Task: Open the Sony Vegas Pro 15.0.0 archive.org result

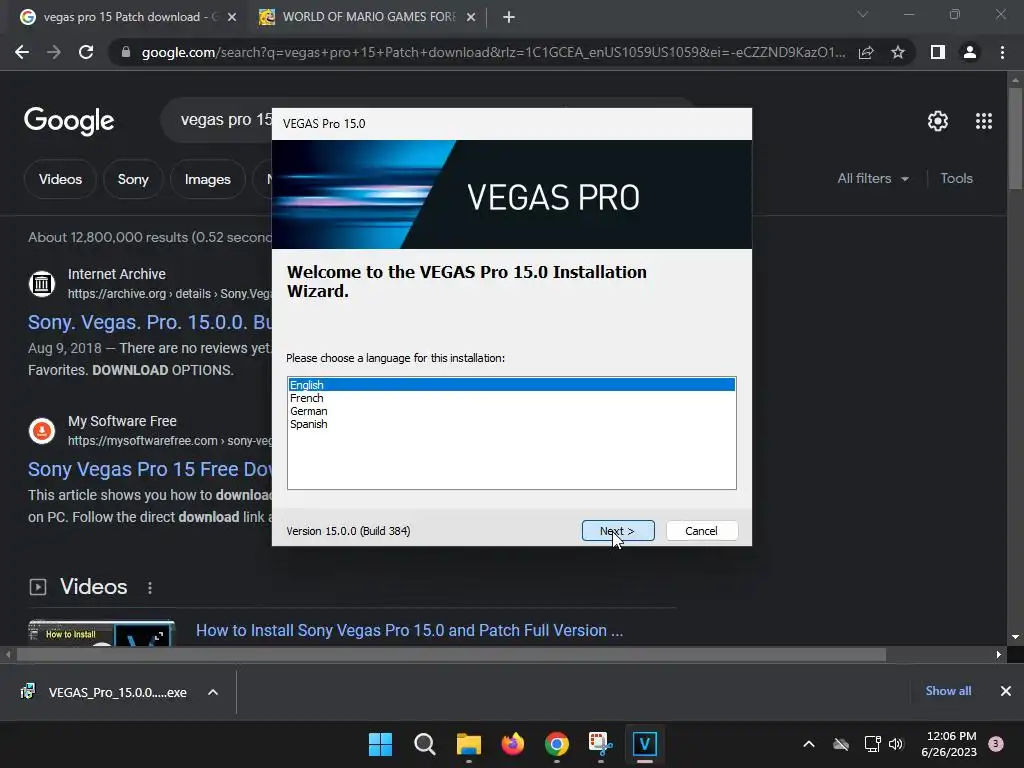Action: pos(150,322)
